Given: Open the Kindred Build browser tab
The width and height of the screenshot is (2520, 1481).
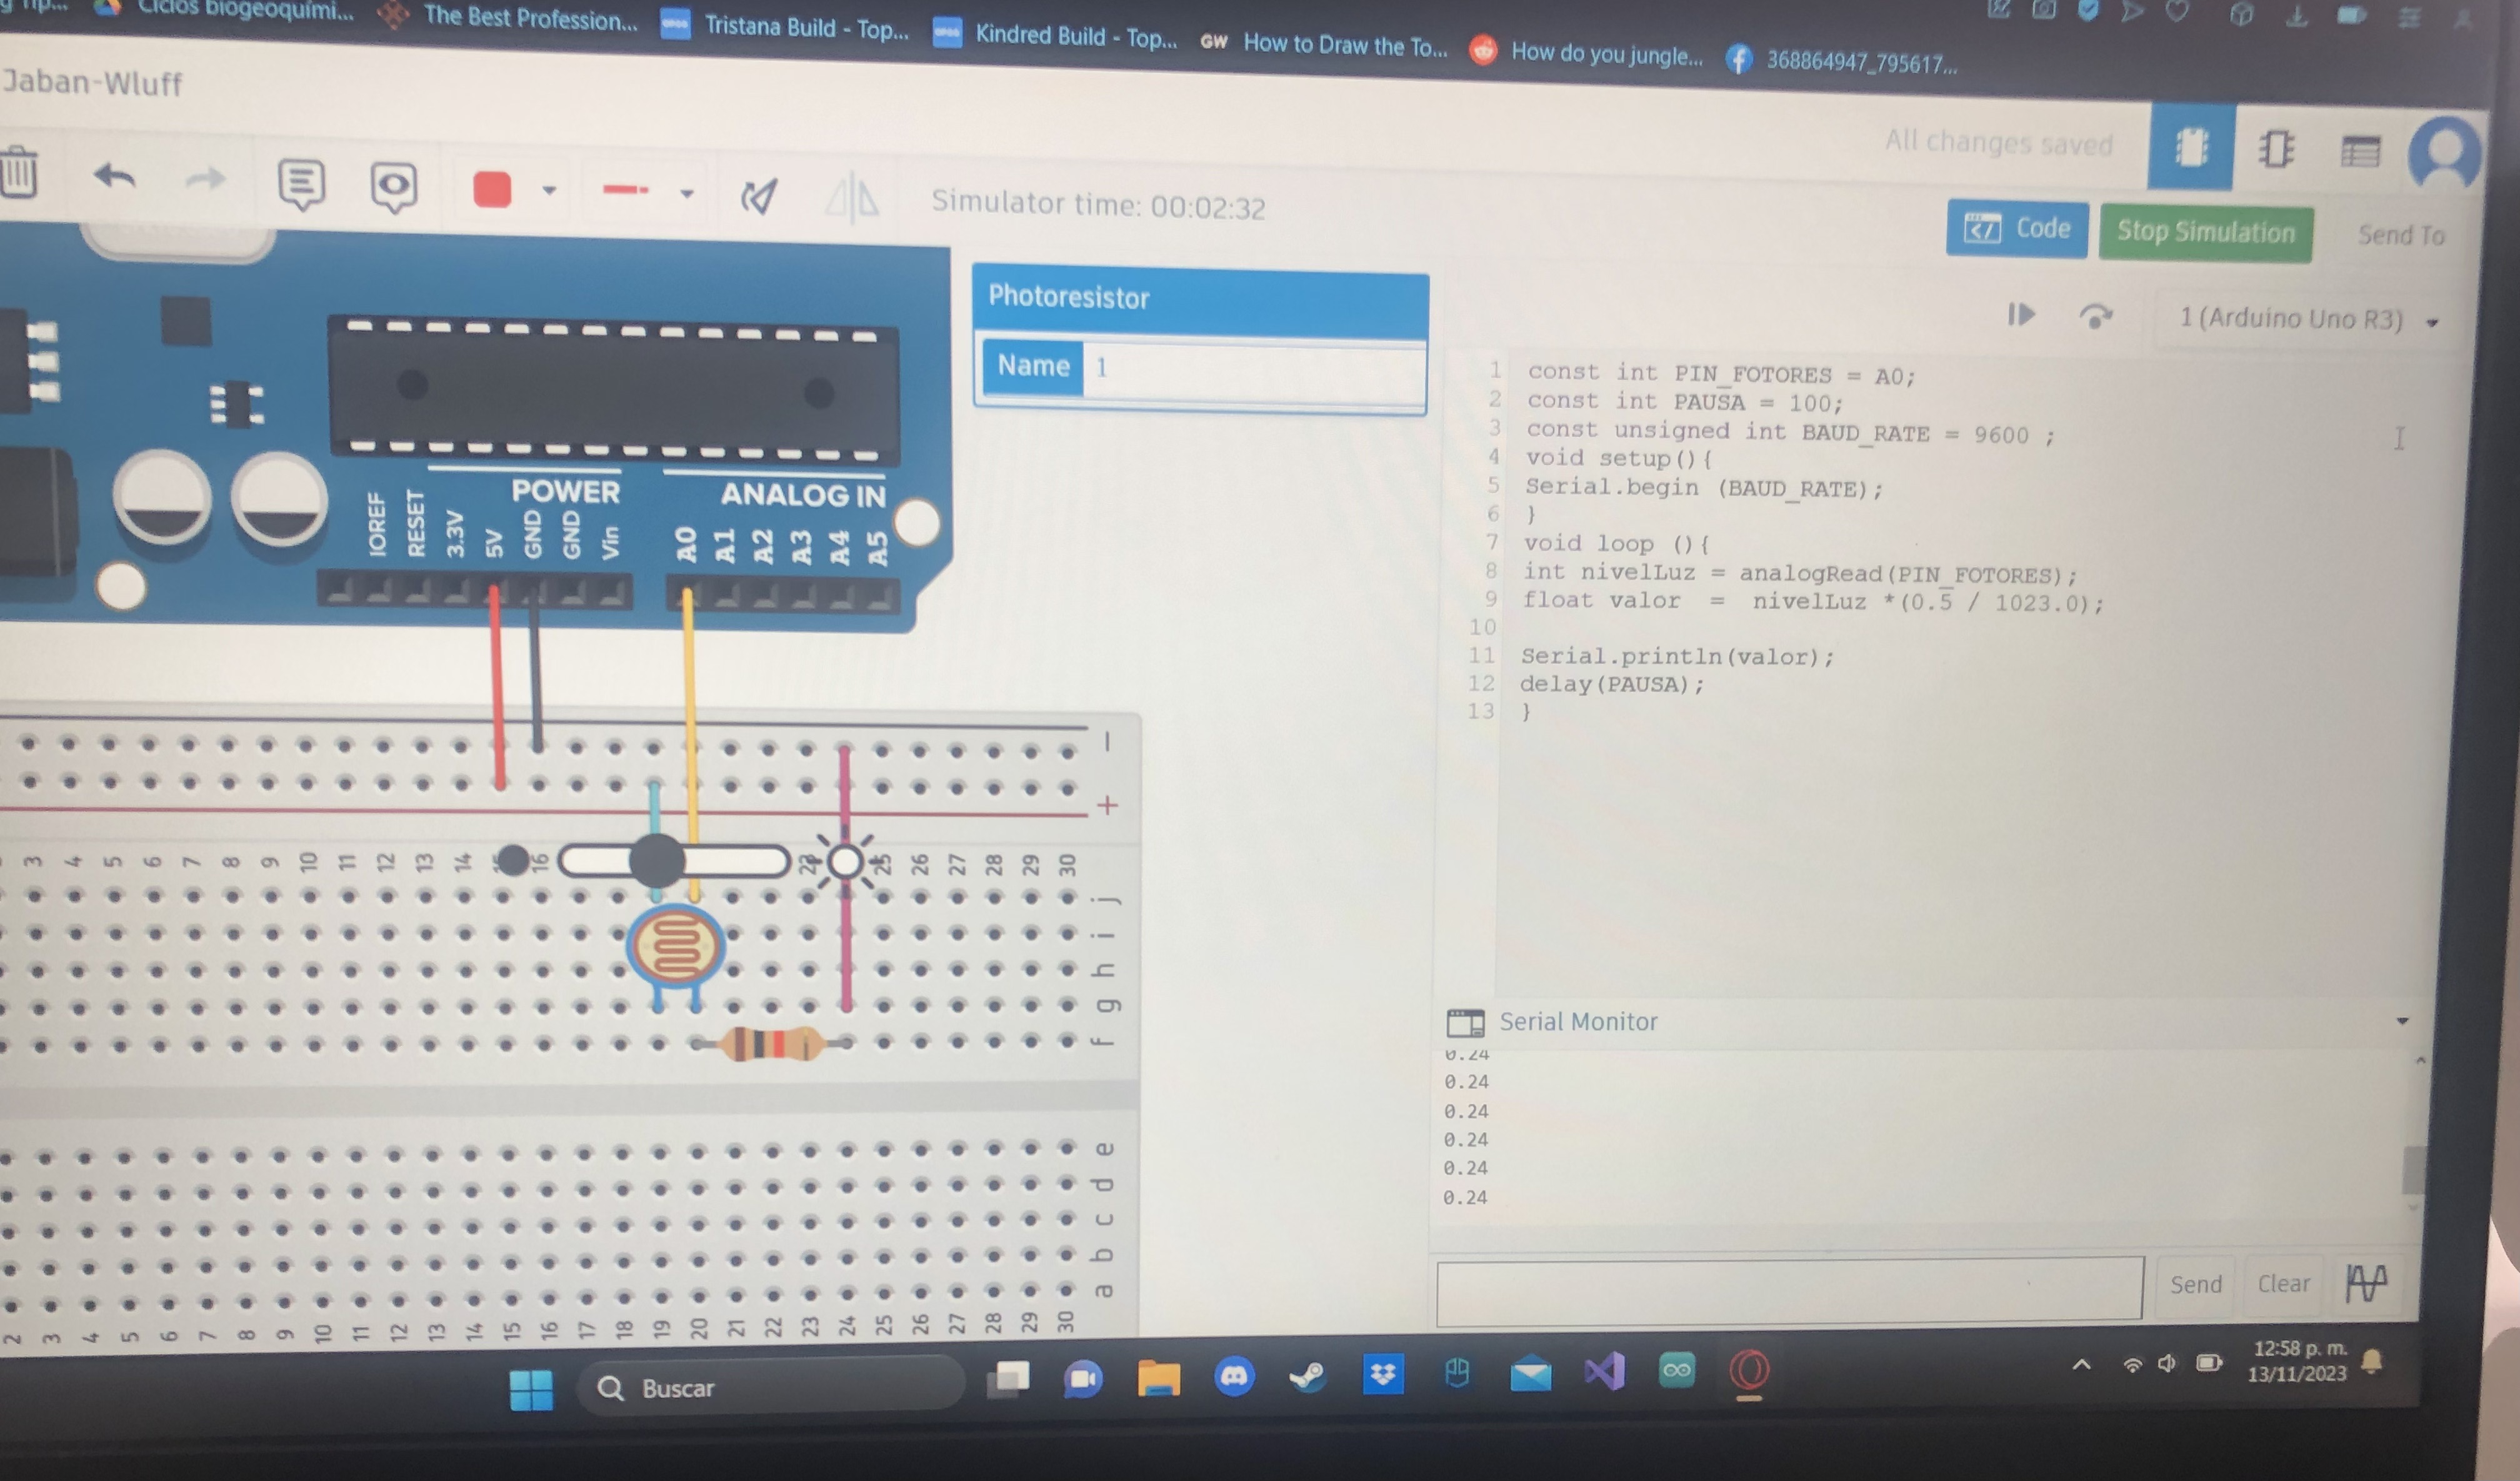Looking at the screenshot, I should [x=1055, y=37].
